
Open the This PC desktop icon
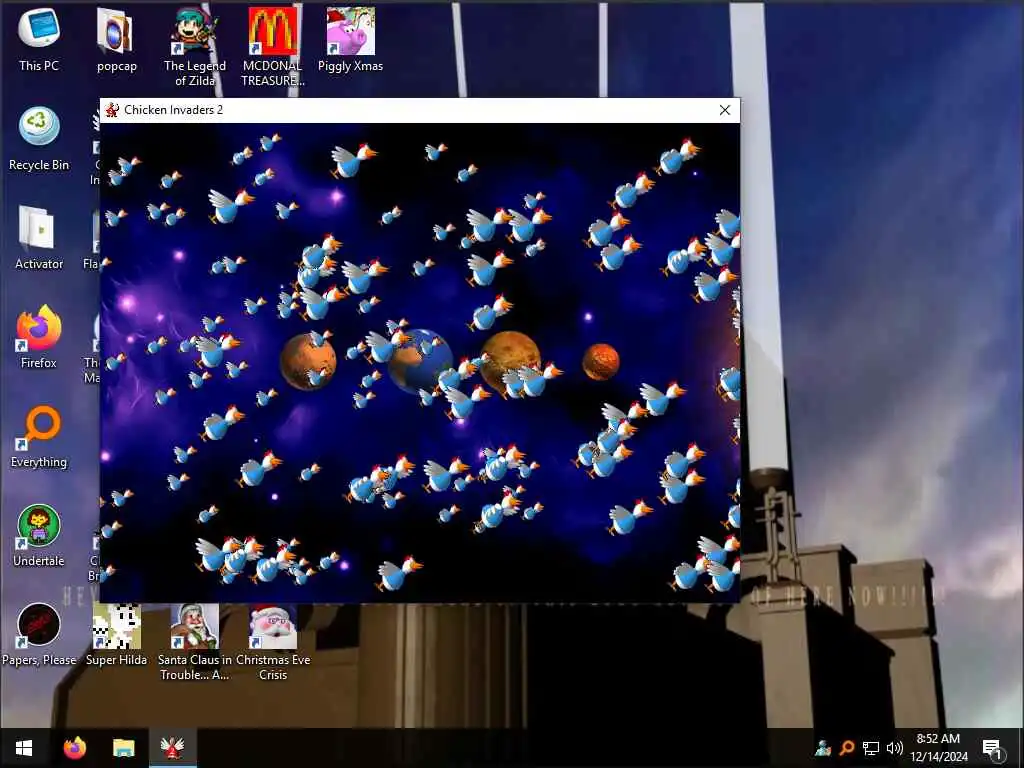tap(39, 39)
